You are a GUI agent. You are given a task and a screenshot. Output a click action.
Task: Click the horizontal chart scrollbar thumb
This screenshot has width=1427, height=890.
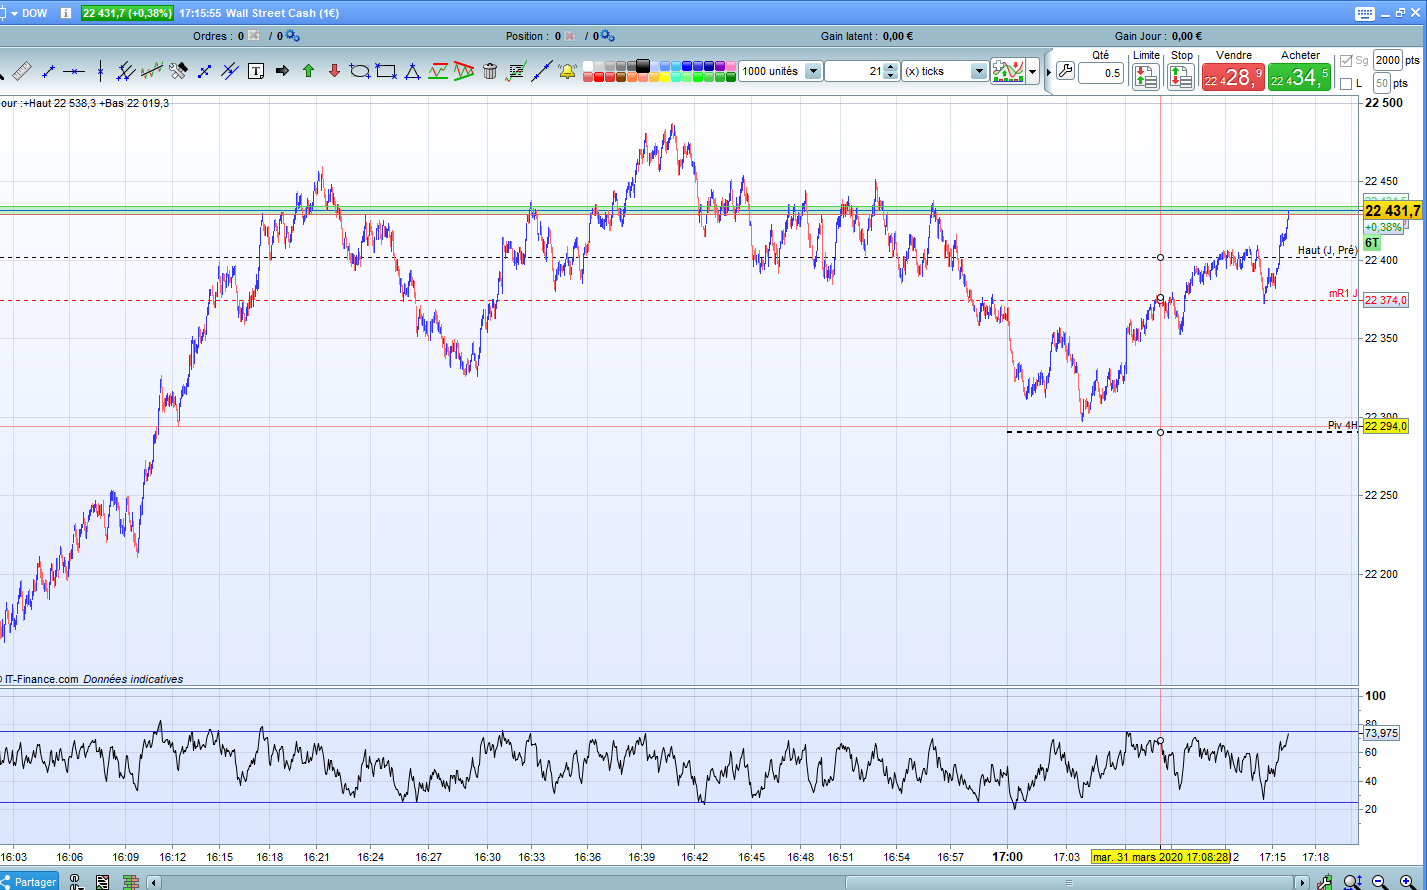coord(1068,882)
